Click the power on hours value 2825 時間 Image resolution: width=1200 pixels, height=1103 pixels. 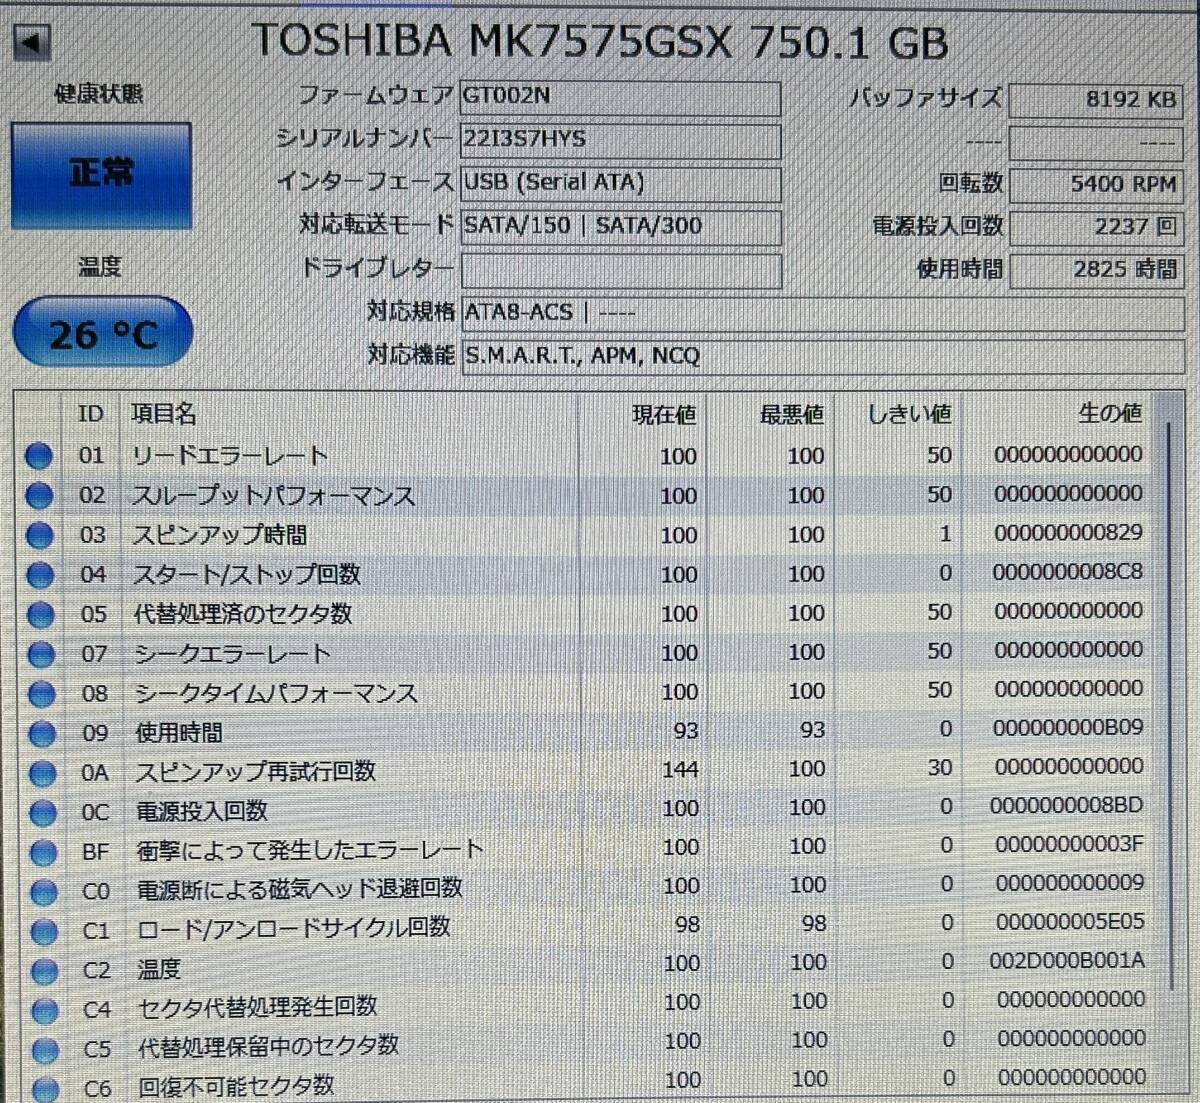1096,270
